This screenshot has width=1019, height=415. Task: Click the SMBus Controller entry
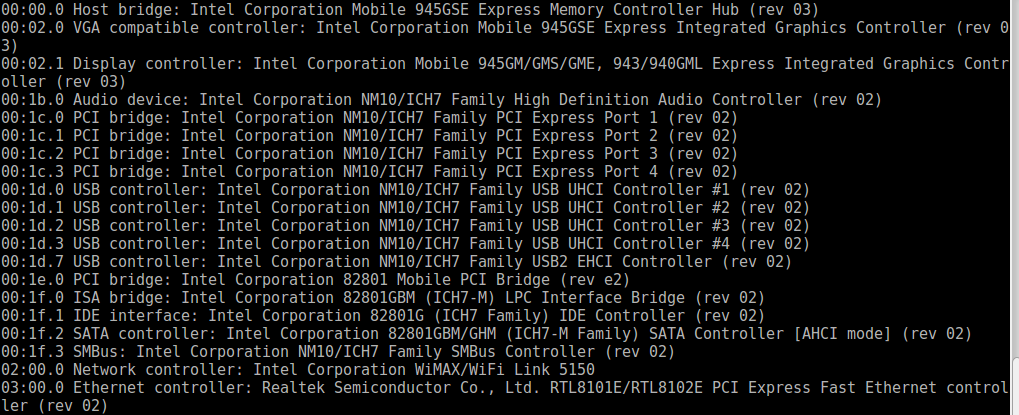click(337, 352)
